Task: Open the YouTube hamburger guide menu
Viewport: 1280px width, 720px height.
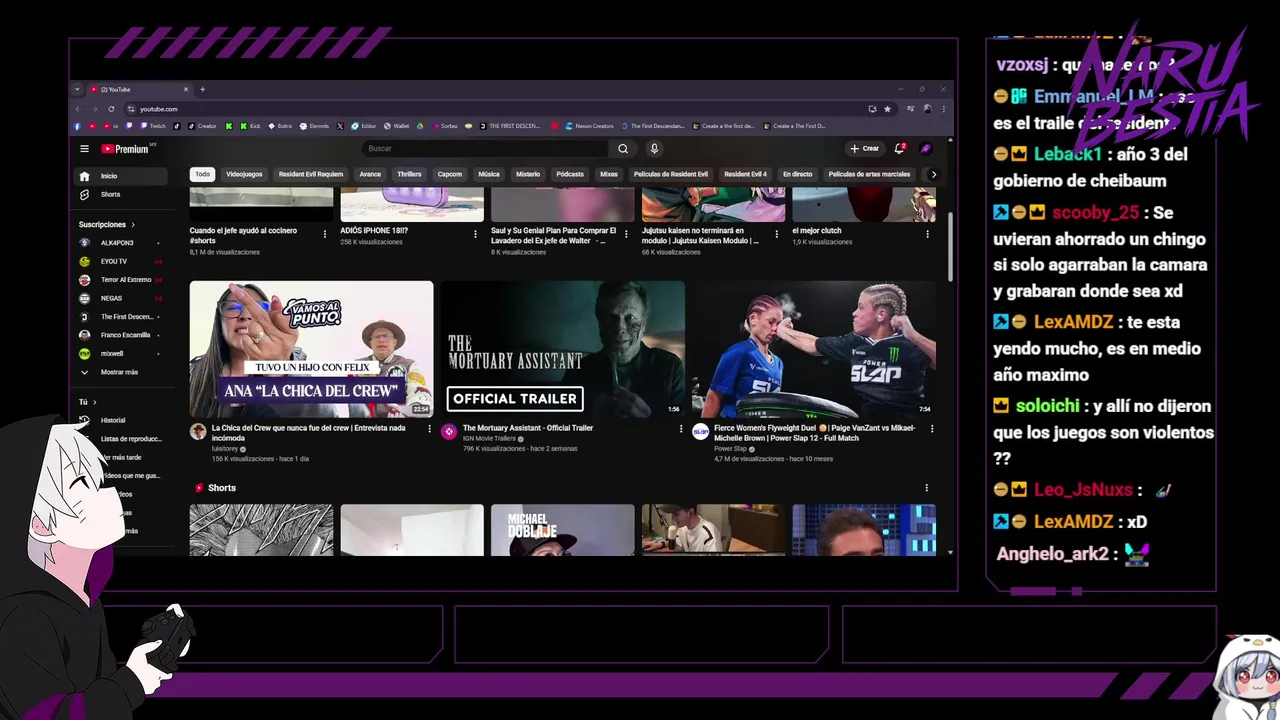Action: (85, 149)
